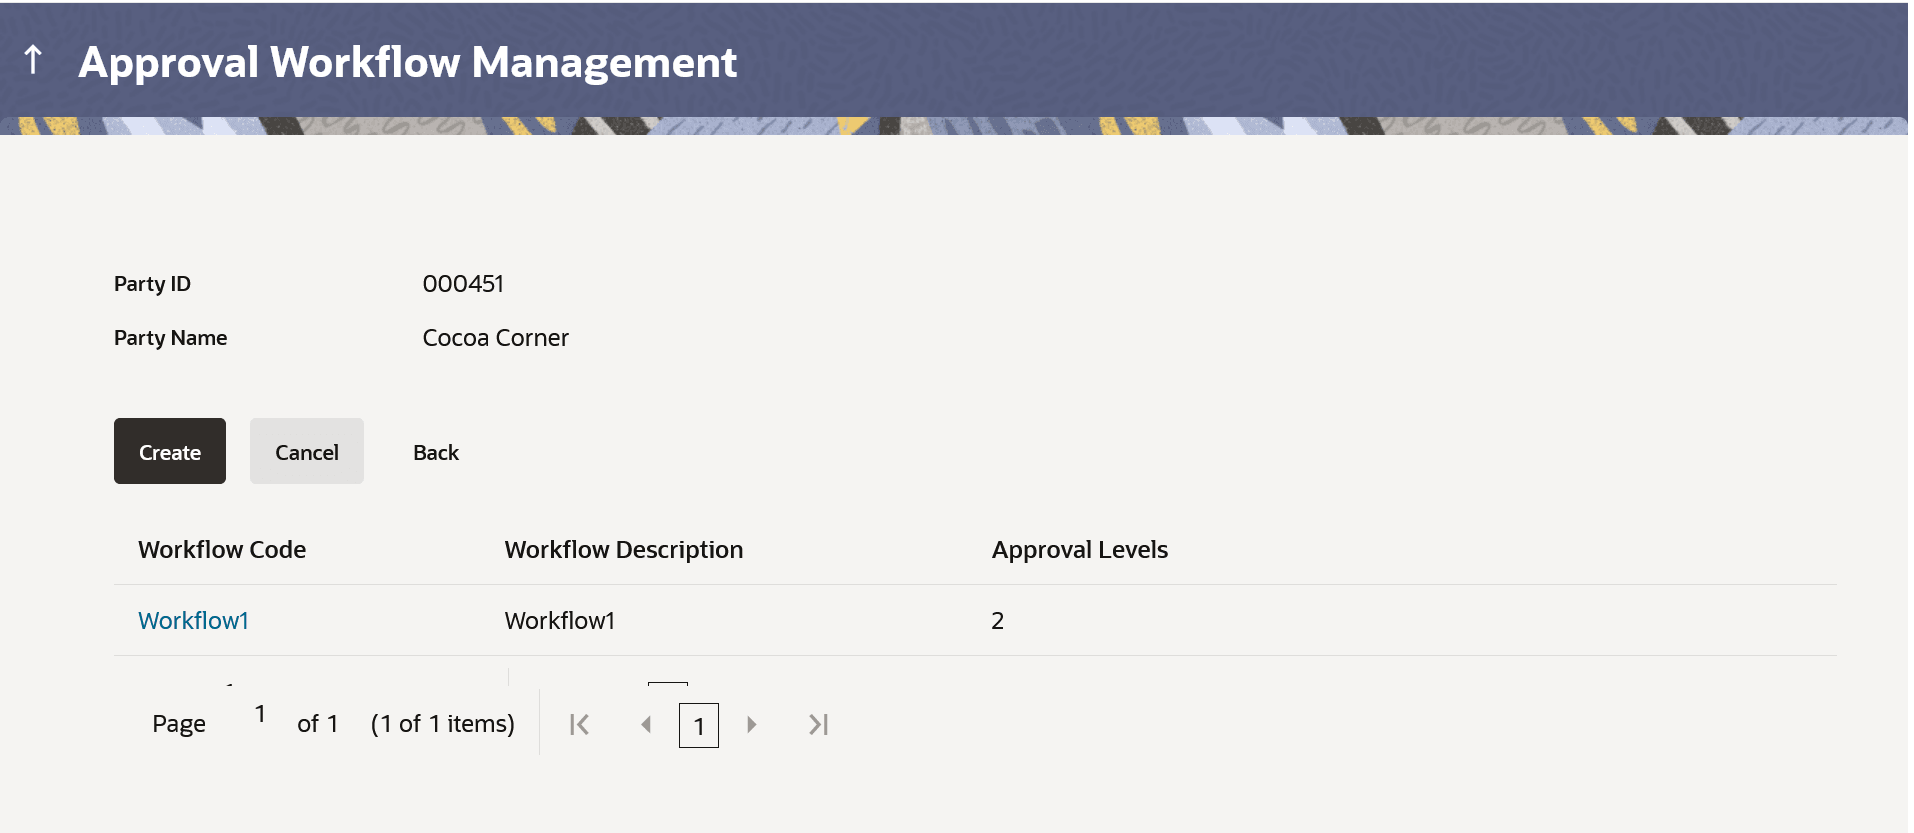Click the Party ID value 000451
Viewport: 1914px width, 833px height.
[463, 284]
